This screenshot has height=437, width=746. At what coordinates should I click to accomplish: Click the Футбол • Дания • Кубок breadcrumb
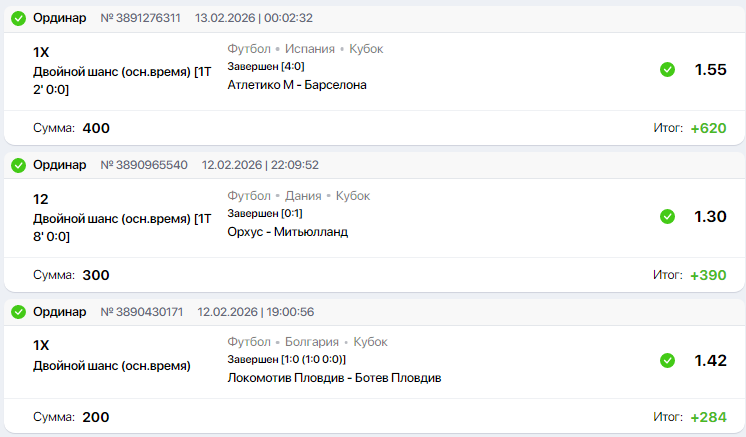coord(298,196)
